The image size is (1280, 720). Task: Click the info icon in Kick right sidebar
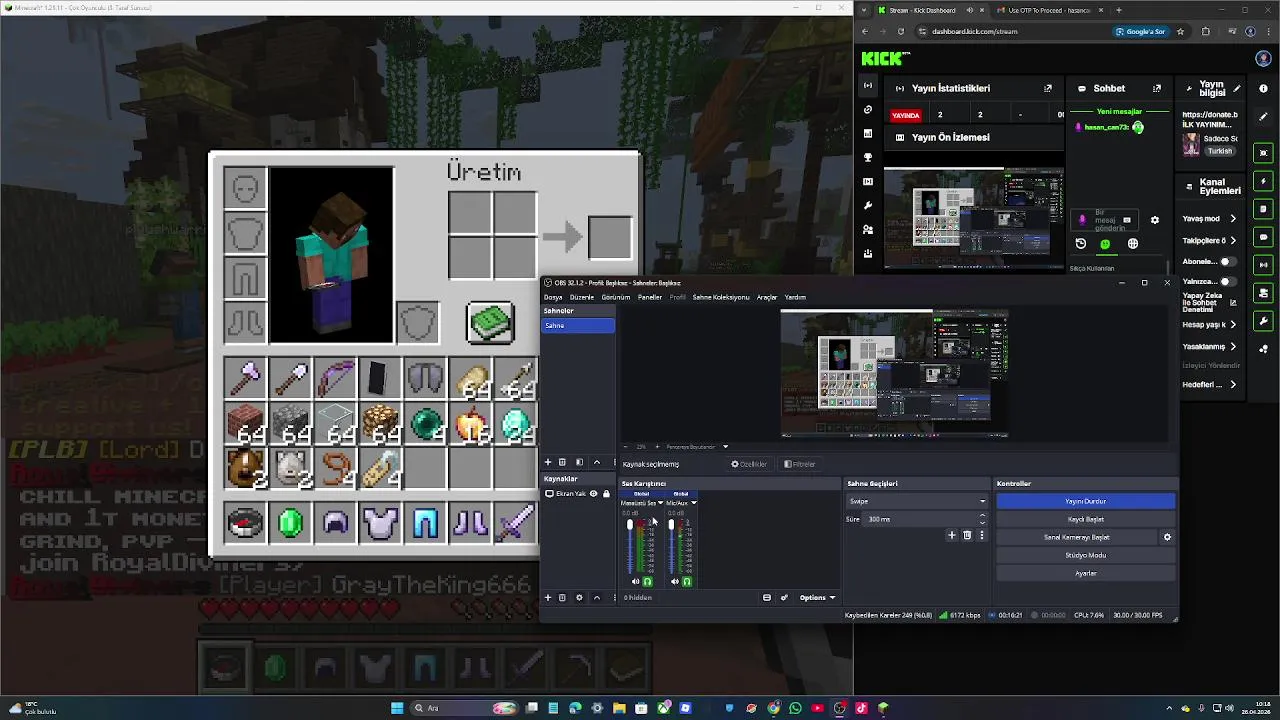1264,88
